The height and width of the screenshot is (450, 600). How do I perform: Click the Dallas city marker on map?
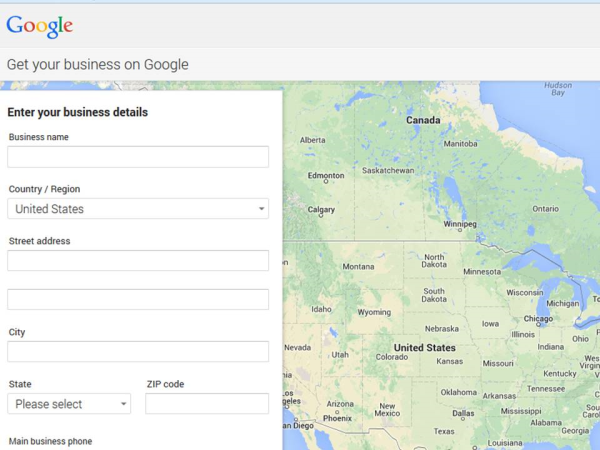(x=463, y=419)
